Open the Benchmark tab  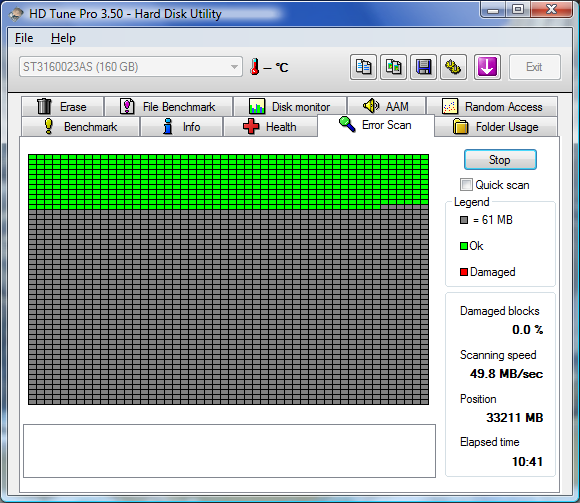pos(81,127)
